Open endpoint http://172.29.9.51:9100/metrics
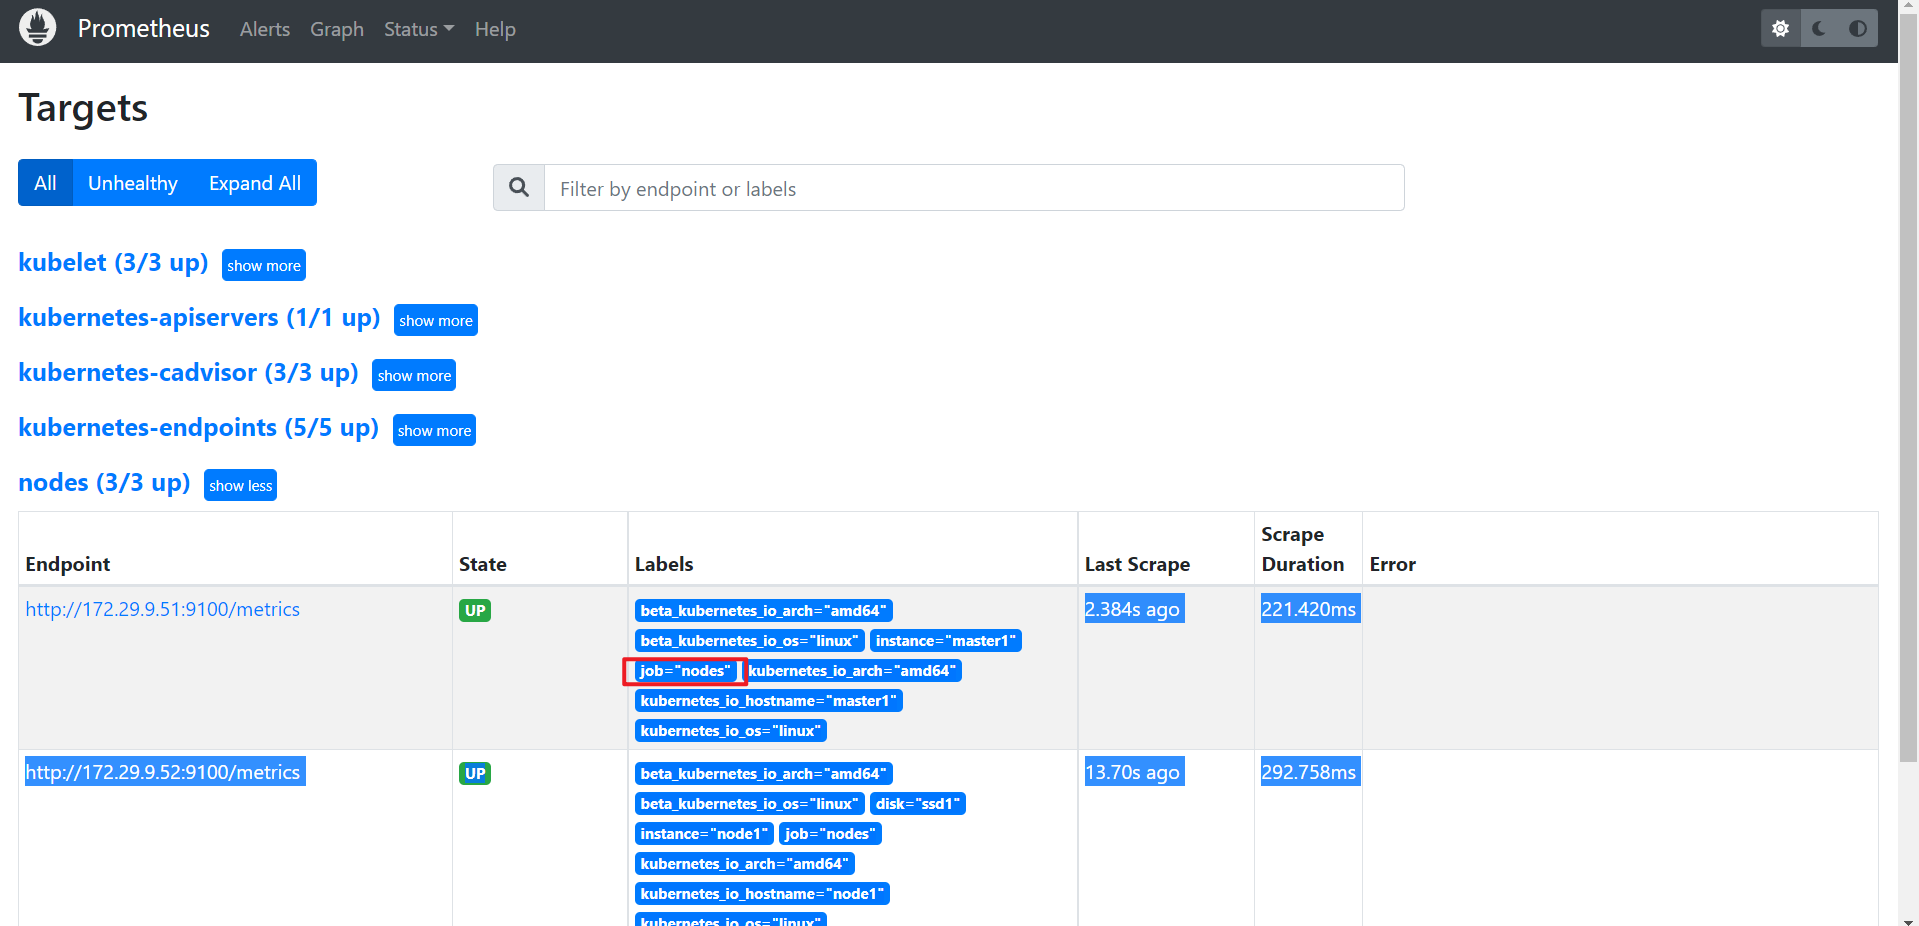Image resolution: width=1919 pixels, height=926 pixels. (x=163, y=609)
